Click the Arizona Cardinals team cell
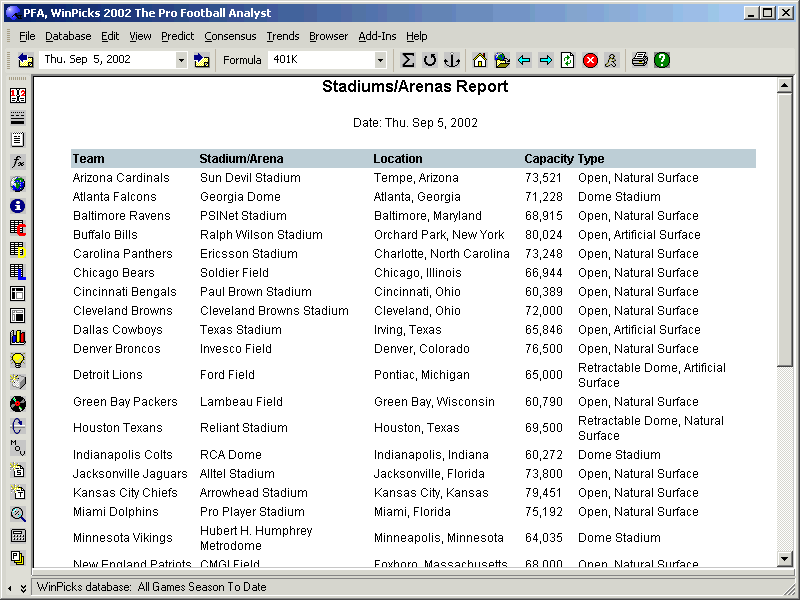The height and width of the screenshot is (600, 800). click(x=121, y=178)
